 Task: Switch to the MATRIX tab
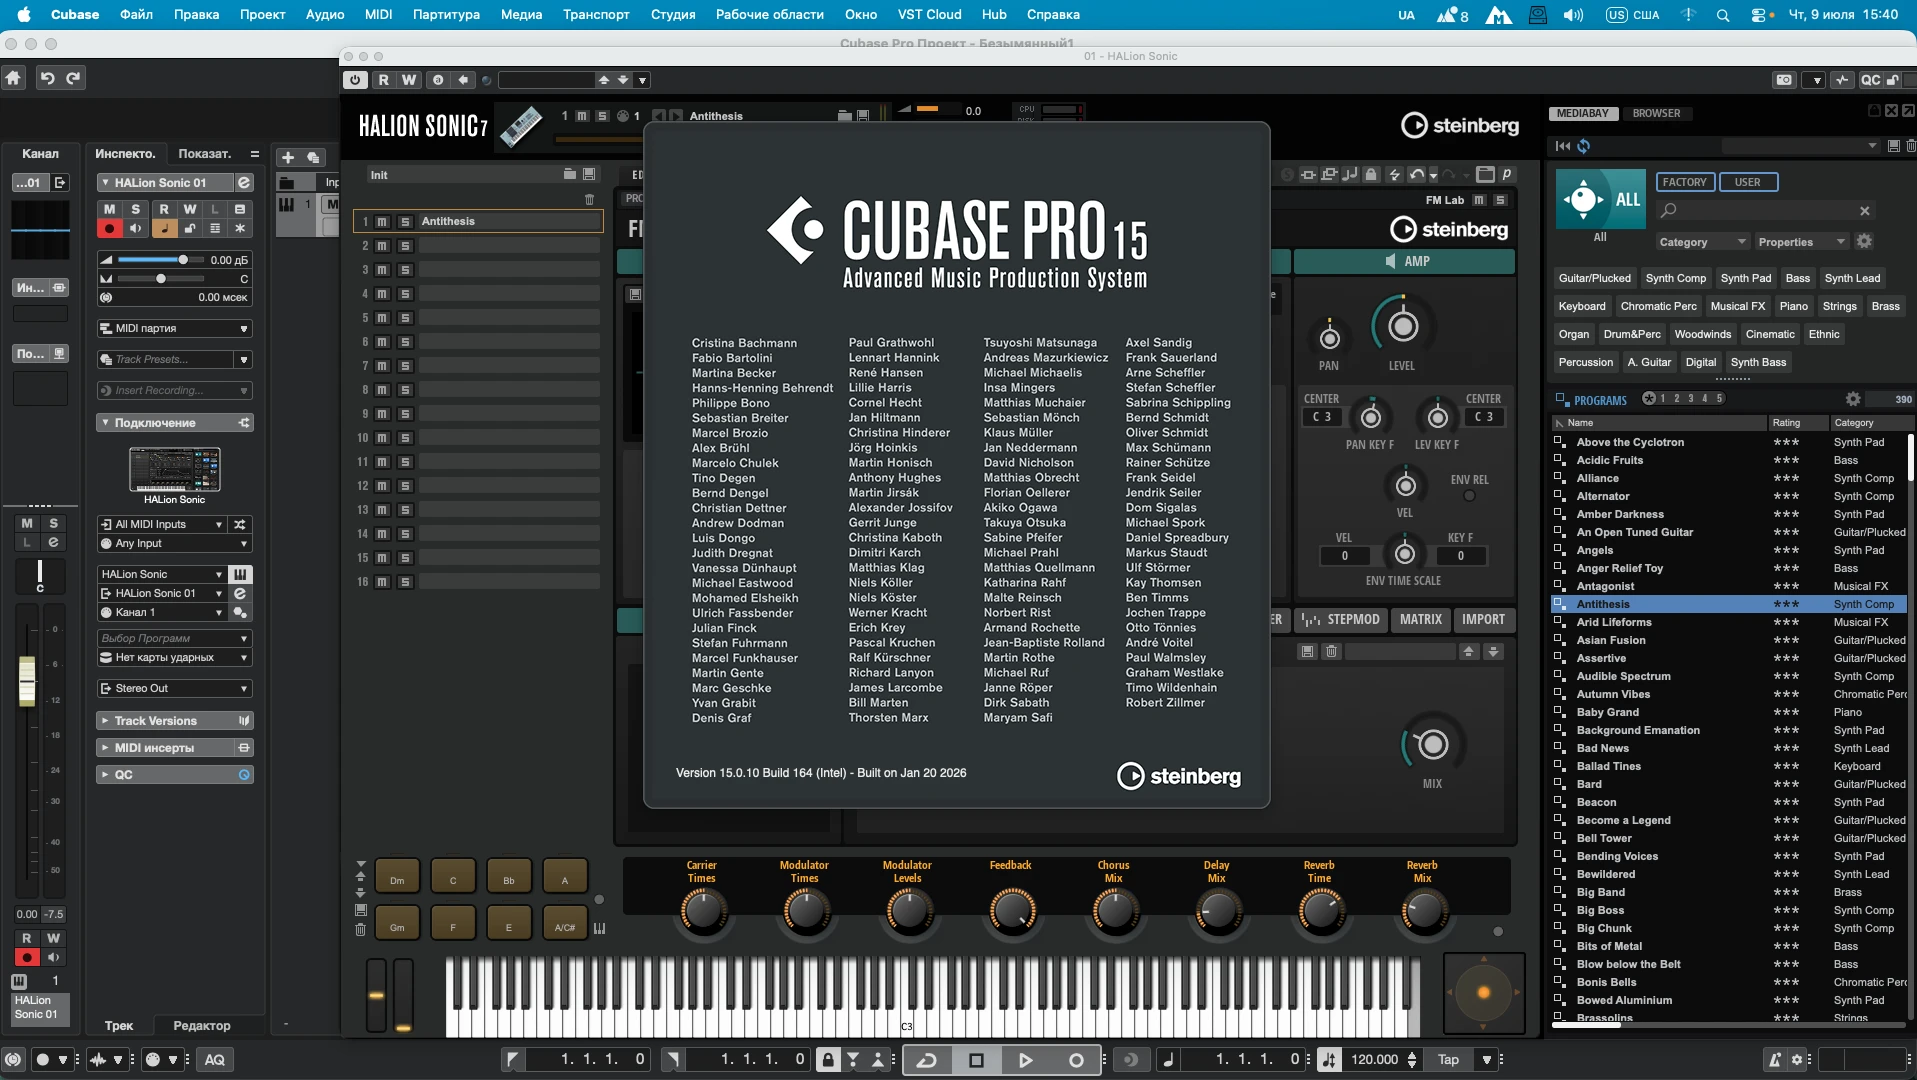pyautogui.click(x=1420, y=620)
